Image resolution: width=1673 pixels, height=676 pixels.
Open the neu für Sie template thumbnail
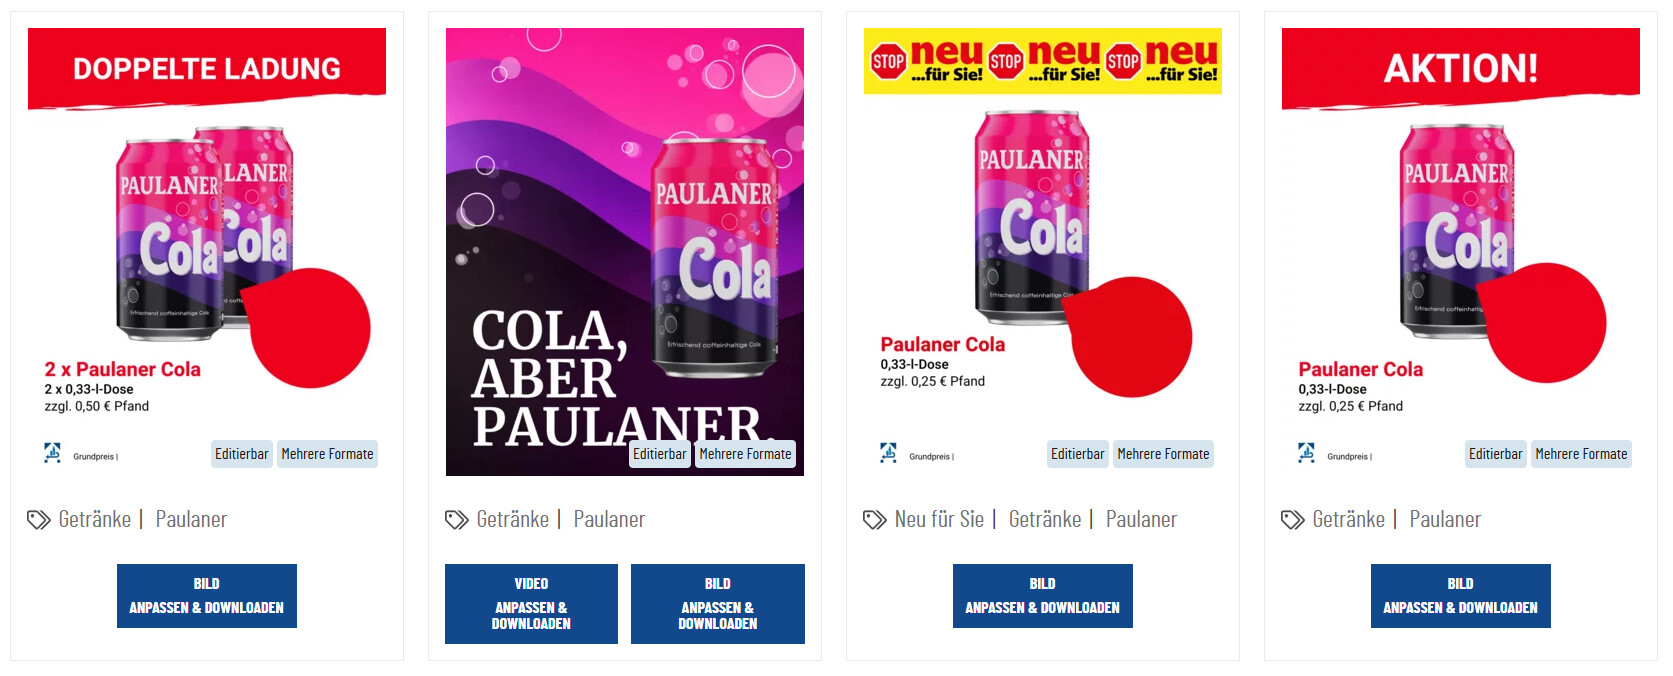(x=1043, y=252)
